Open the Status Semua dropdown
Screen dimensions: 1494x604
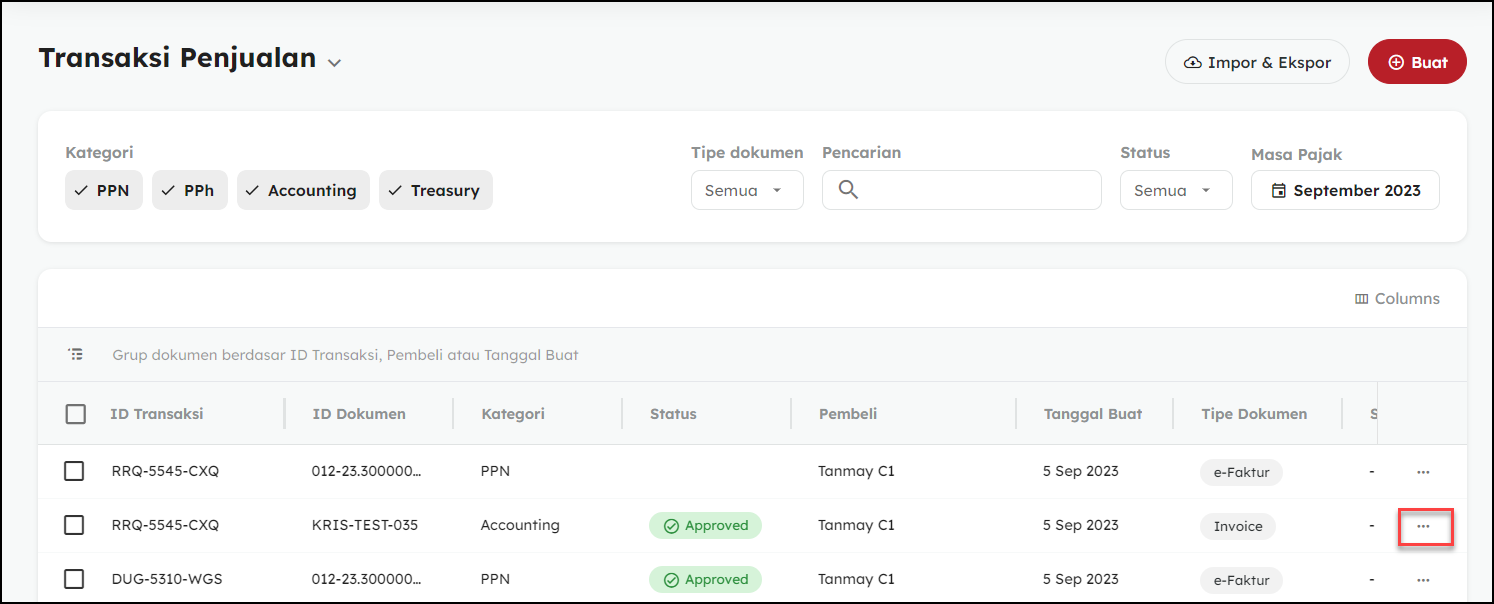[1176, 190]
